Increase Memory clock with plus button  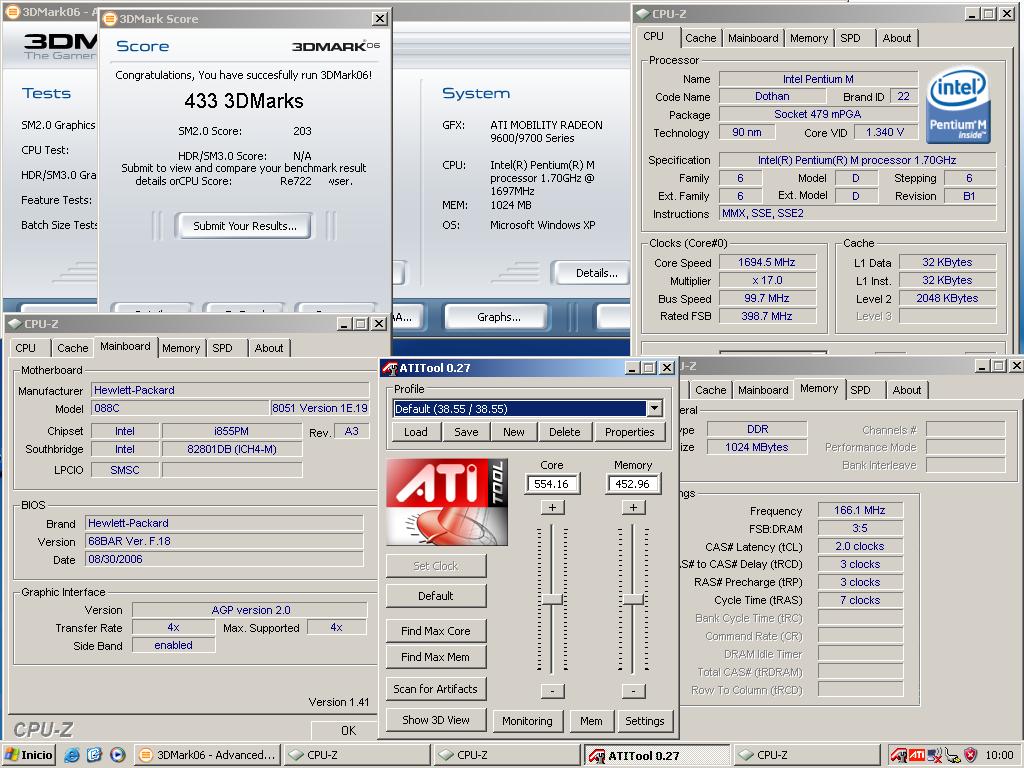point(633,507)
